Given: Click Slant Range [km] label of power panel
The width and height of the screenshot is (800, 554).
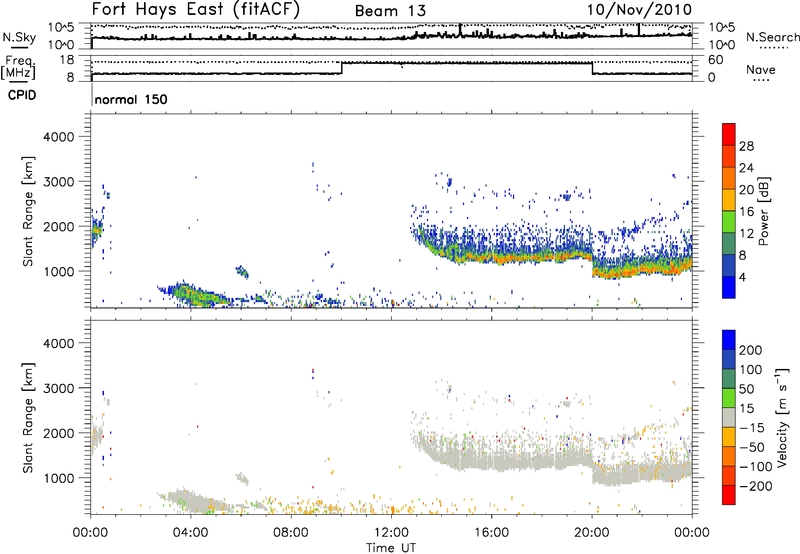Looking at the screenshot, I should [28, 211].
